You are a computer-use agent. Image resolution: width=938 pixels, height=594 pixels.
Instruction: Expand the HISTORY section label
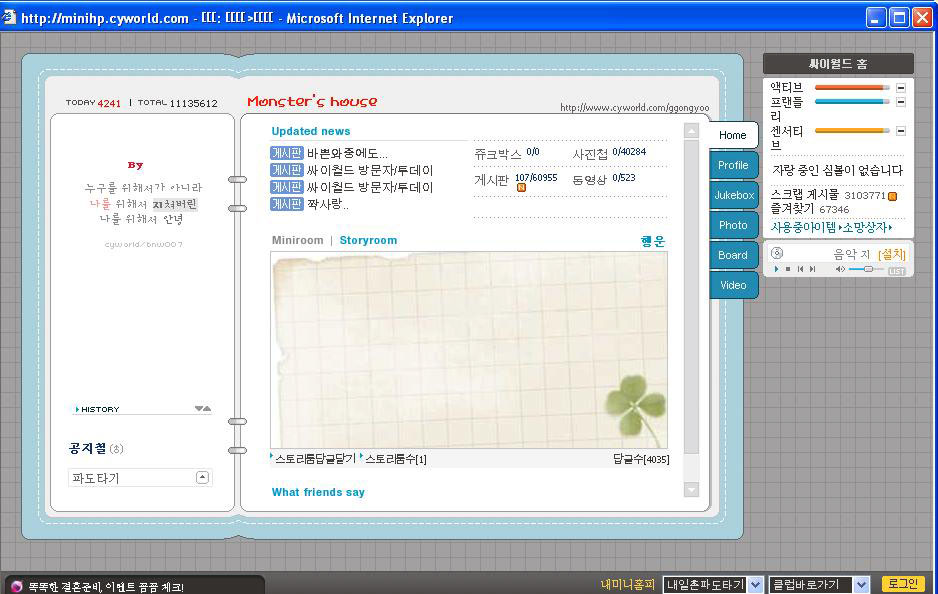pyautogui.click(x=98, y=409)
